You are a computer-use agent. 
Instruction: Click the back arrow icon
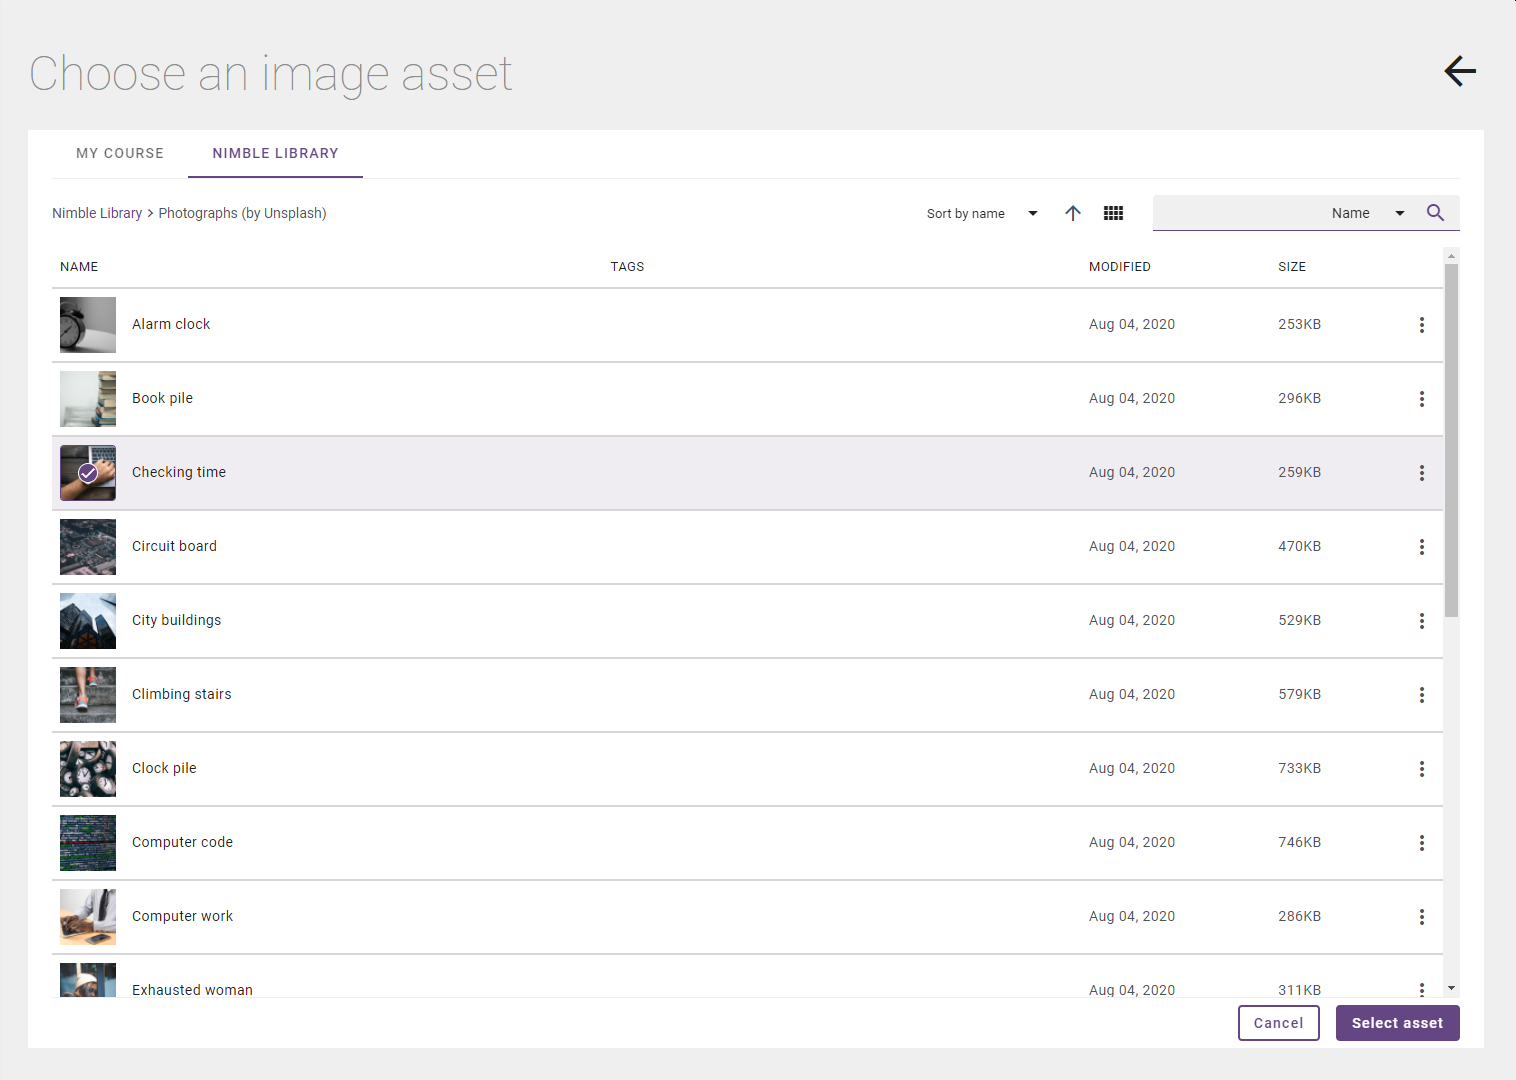pos(1460,71)
